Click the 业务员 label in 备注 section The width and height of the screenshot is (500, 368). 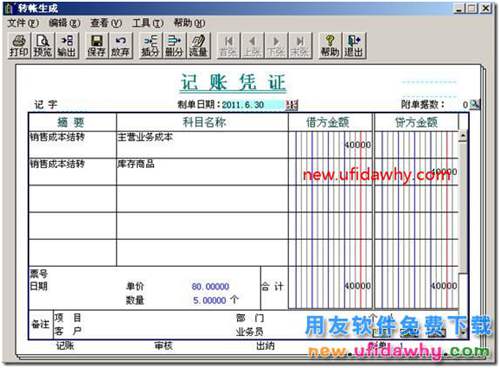pyautogui.click(x=250, y=332)
